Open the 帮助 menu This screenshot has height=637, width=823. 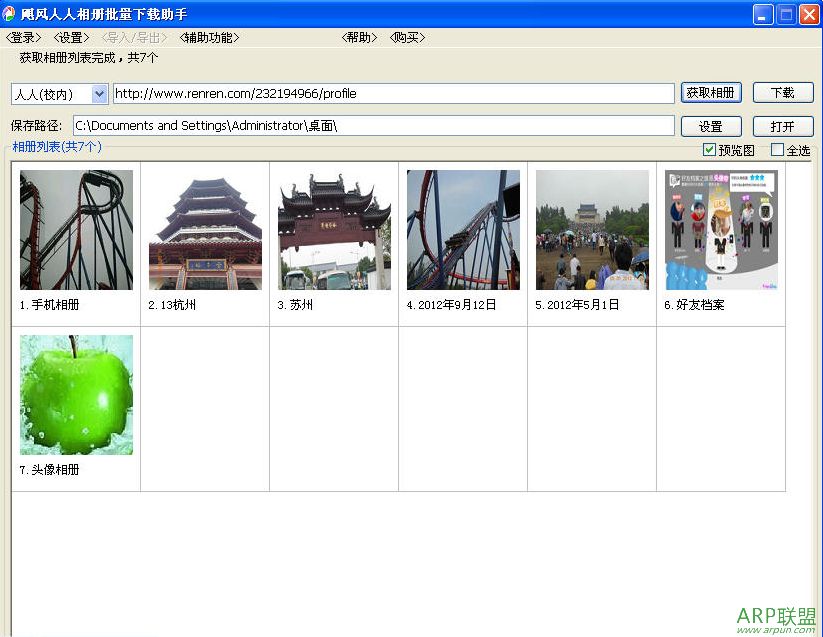[360, 38]
